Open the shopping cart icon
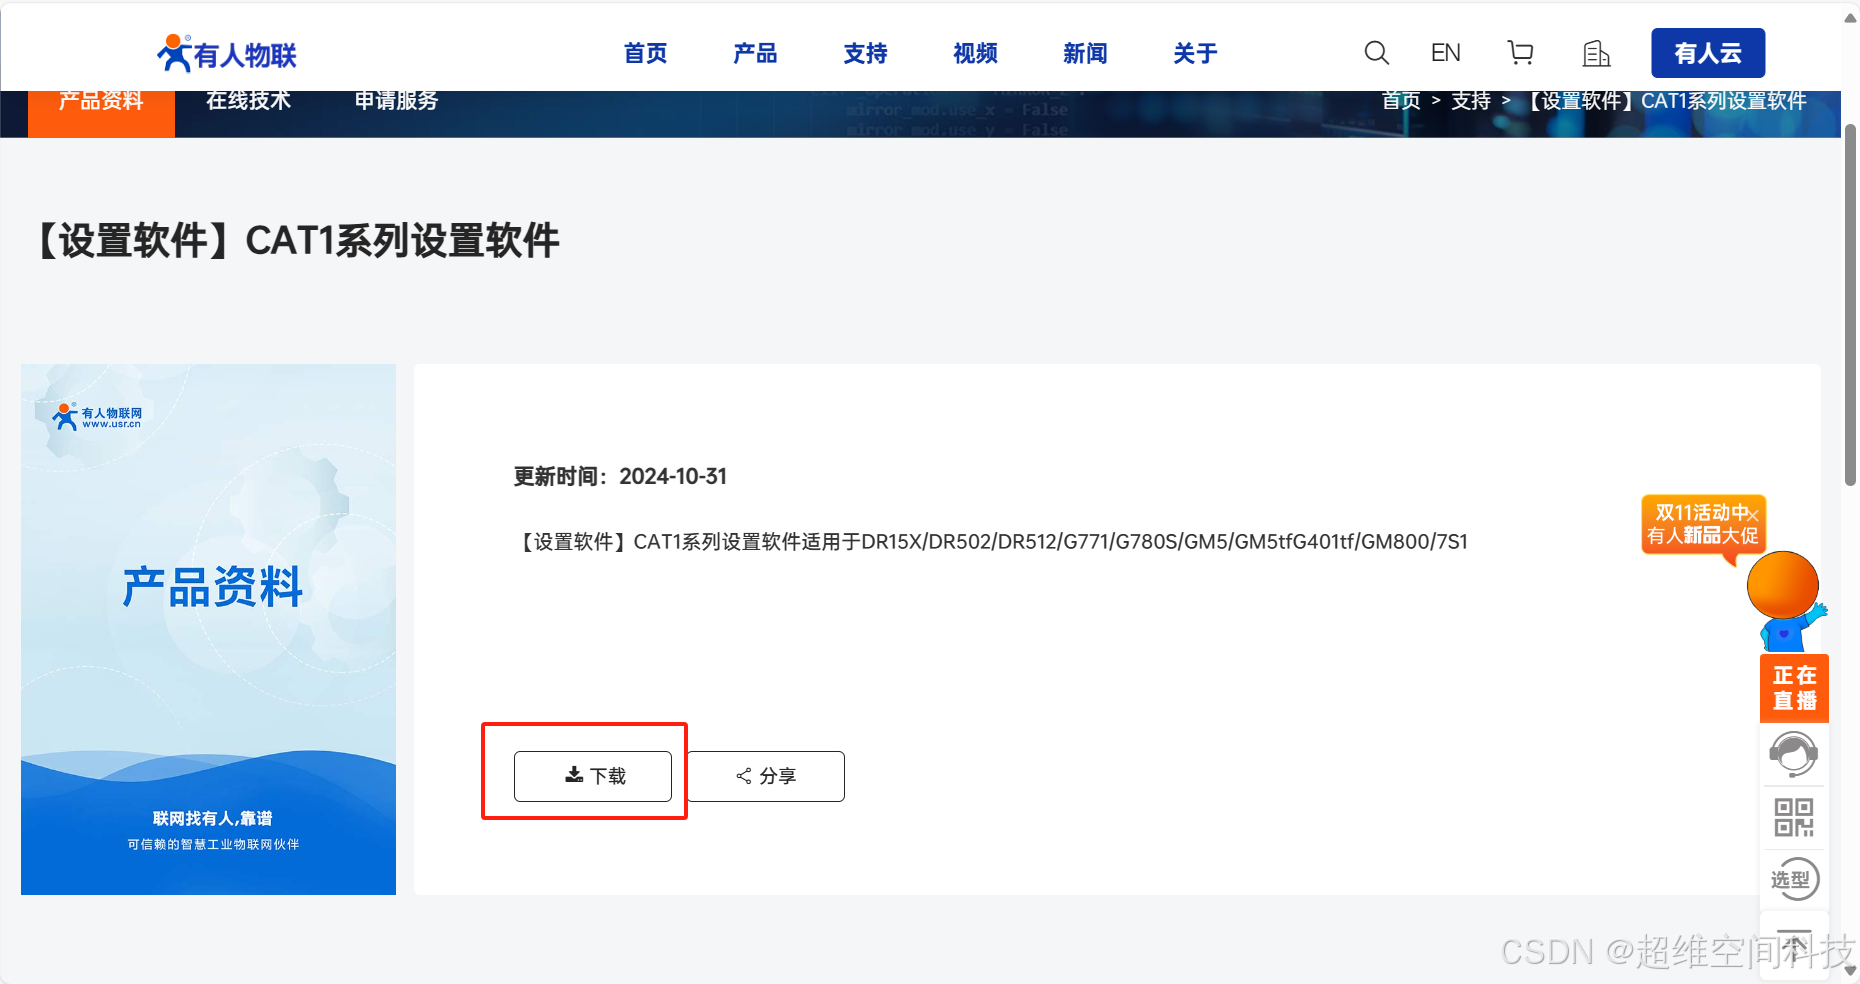1860x984 pixels. point(1520,53)
